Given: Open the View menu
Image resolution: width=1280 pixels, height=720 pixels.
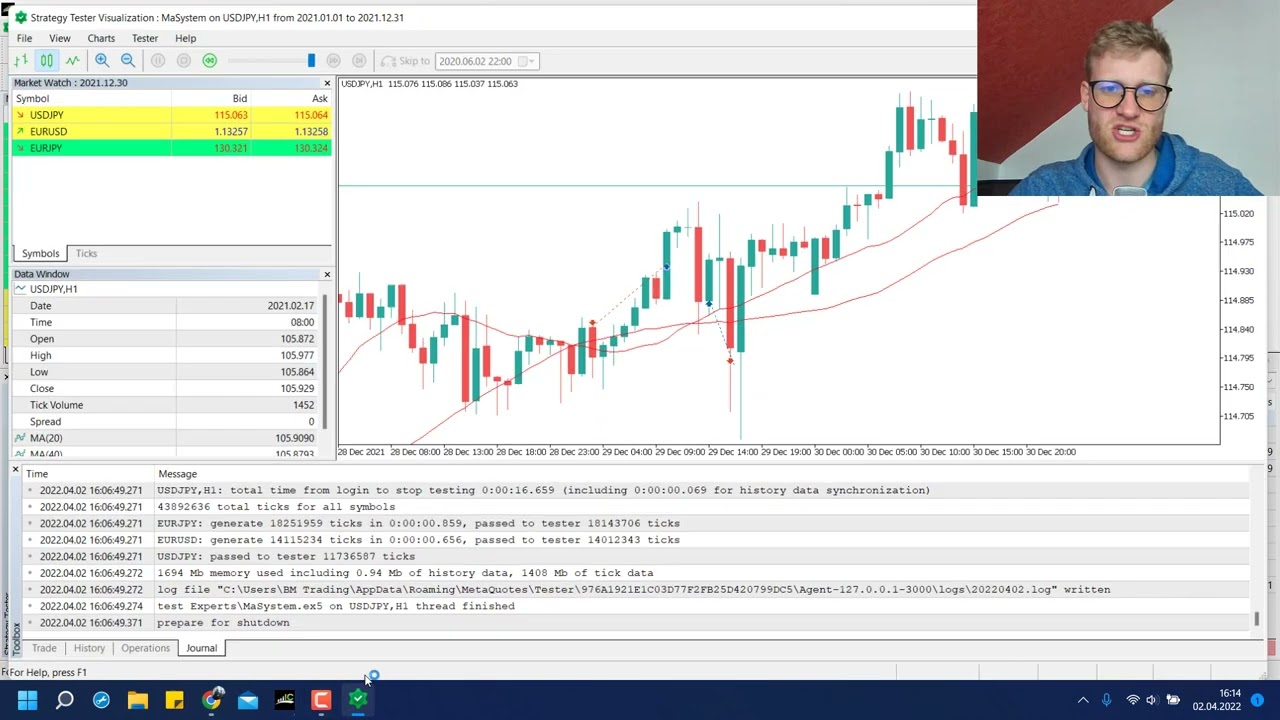Looking at the screenshot, I should [x=60, y=38].
